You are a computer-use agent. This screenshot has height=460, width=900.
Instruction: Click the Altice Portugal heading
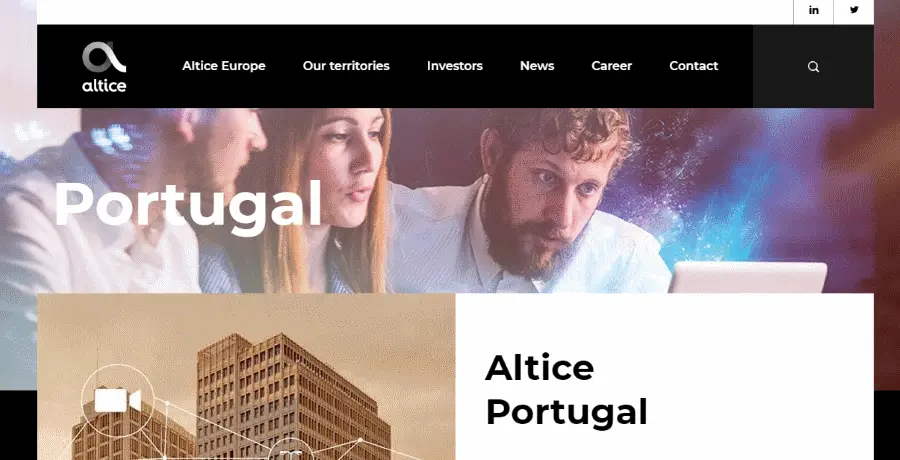(567, 390)
